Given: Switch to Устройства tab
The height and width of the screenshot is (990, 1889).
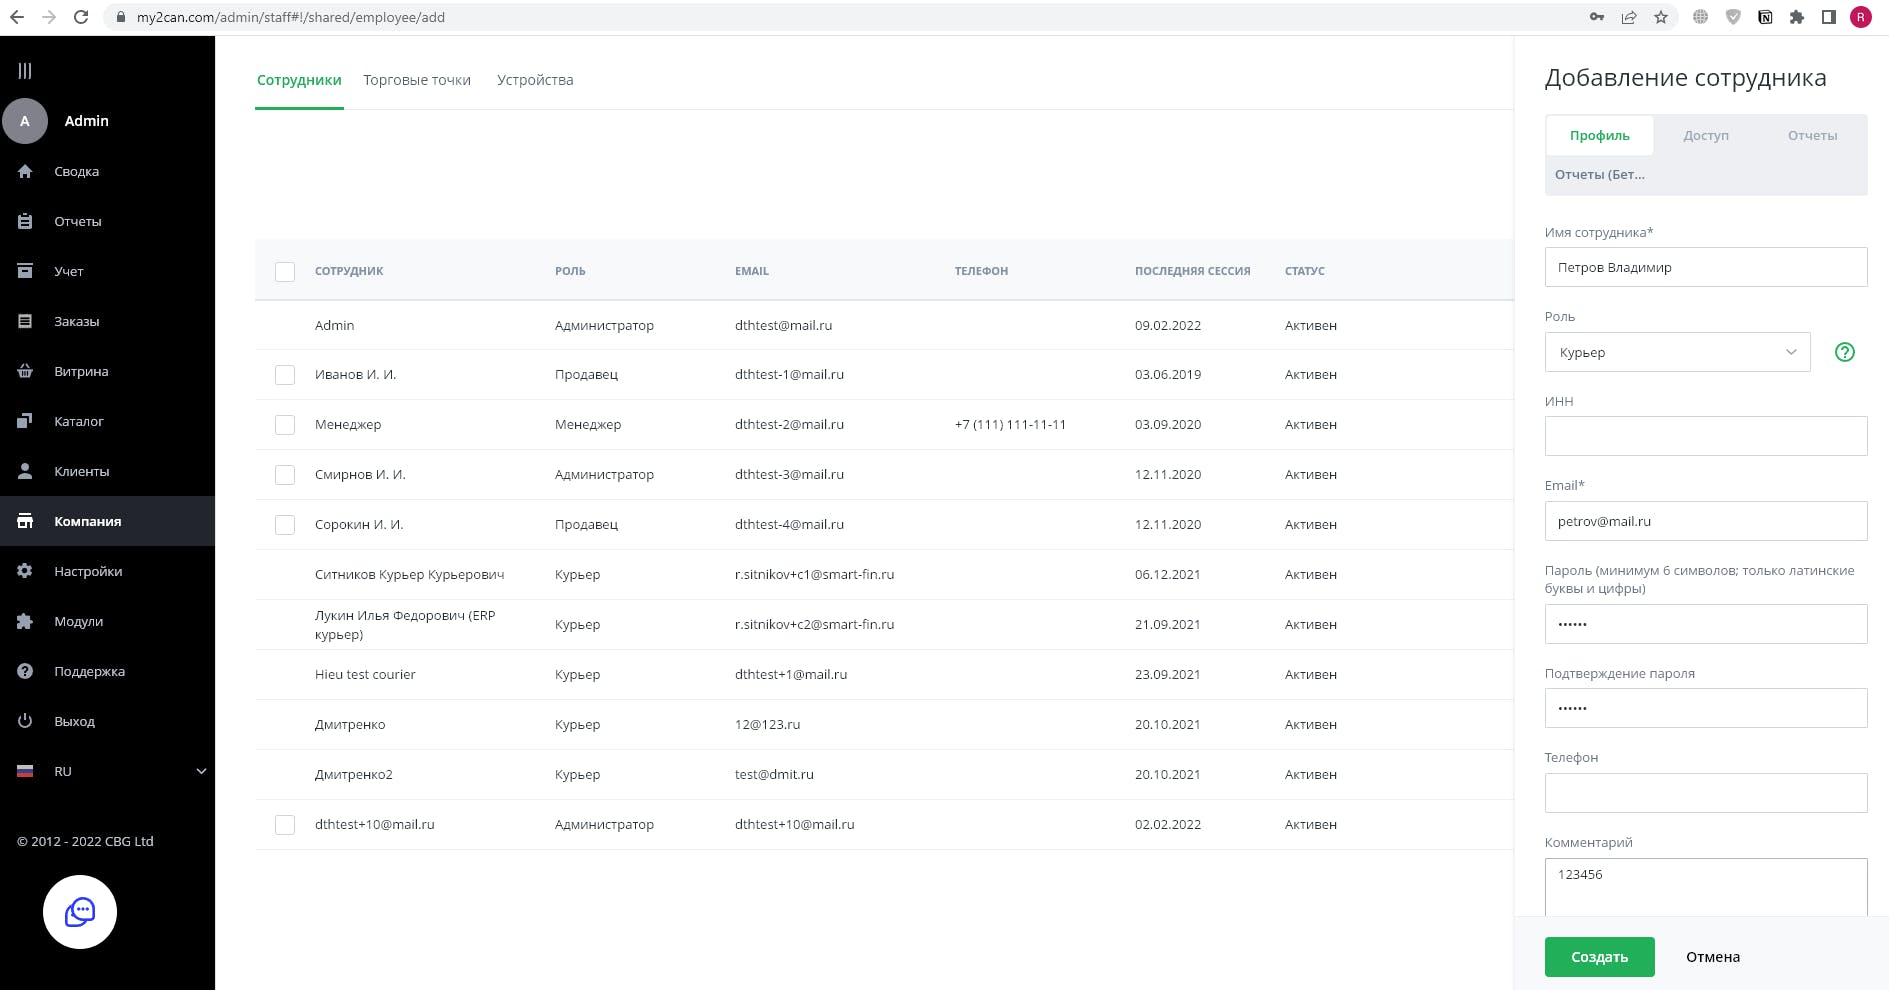Looking at the screenshot, I should tap(535, 80).
